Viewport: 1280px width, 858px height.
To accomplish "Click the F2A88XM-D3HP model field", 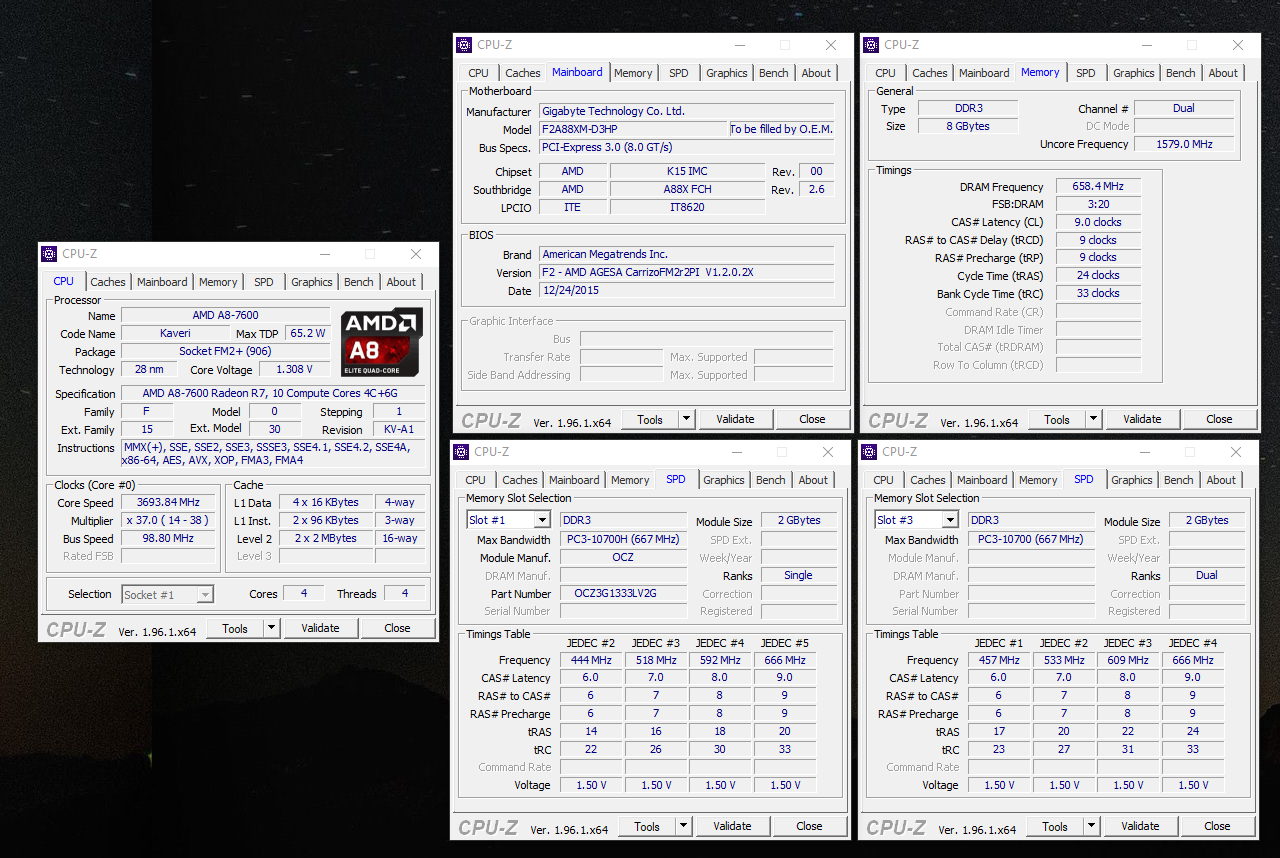I will point(632,129).
